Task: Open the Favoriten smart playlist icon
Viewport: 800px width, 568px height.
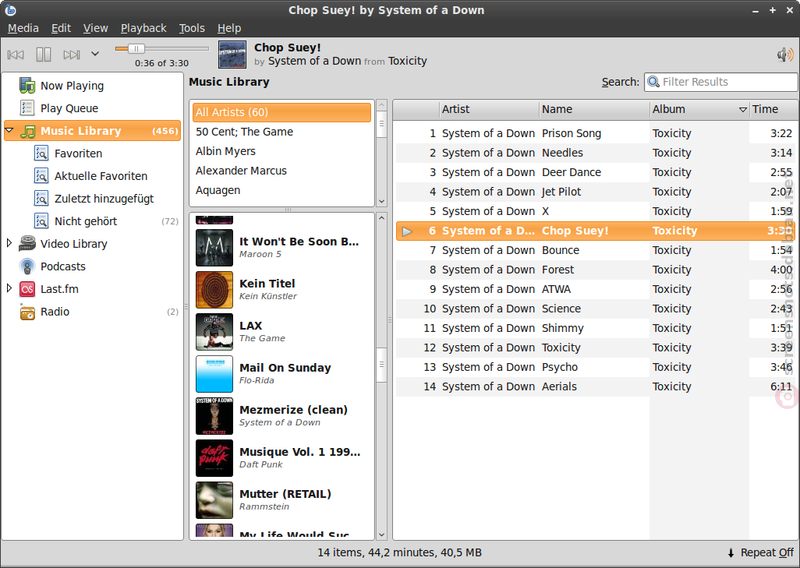Action: pyautogui.click(x=41, y=153)
